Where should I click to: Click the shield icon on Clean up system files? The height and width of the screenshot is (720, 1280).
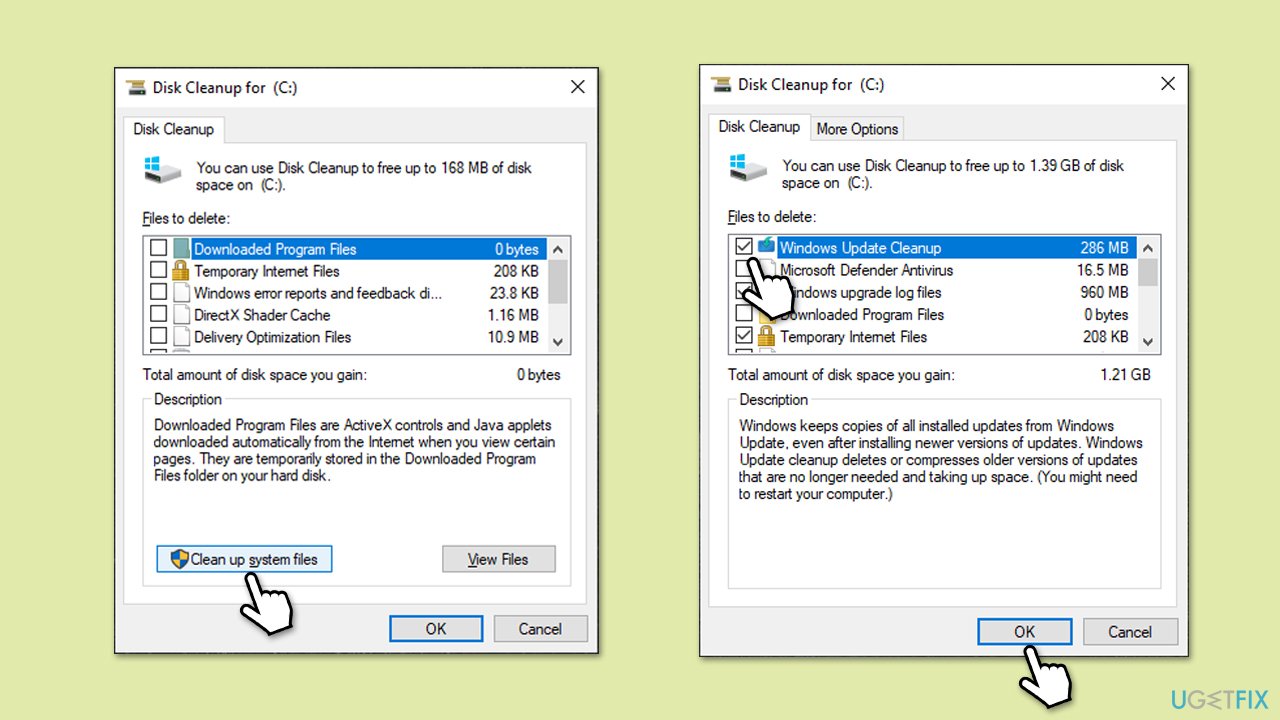coord(180,559)
